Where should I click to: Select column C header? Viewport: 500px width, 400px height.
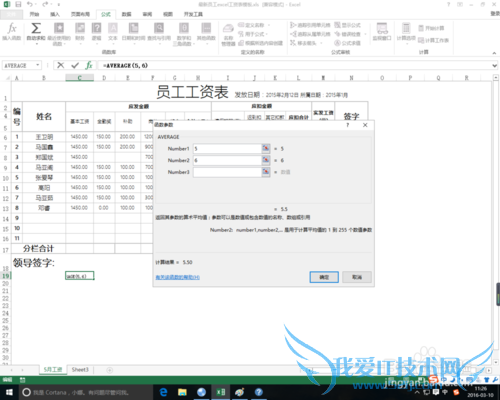[x=79, y=78]
